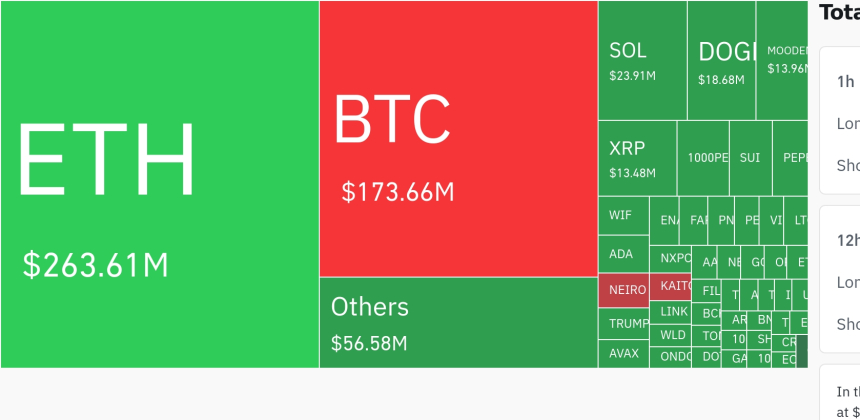Click the ETH liquidation tile
This screenshot has width=860, height=420.
[x=160, y=185]
